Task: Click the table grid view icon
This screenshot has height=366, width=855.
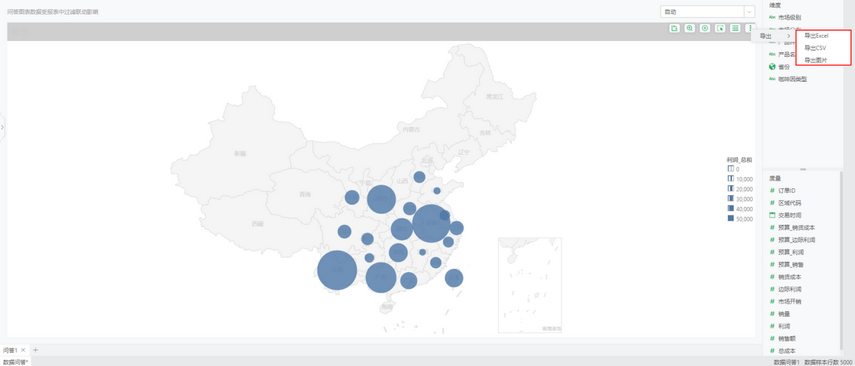Action: [x=736, y=28]
